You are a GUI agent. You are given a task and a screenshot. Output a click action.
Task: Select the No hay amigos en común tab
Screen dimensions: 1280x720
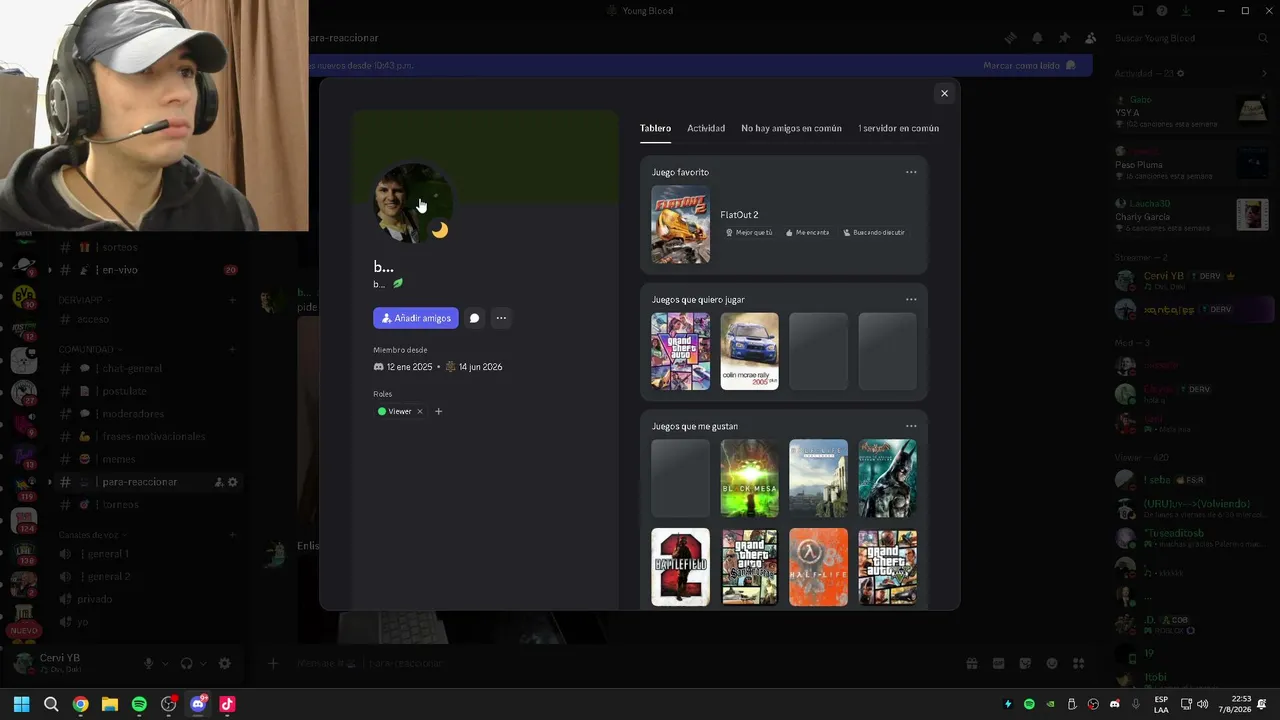(x=791, y=128)
